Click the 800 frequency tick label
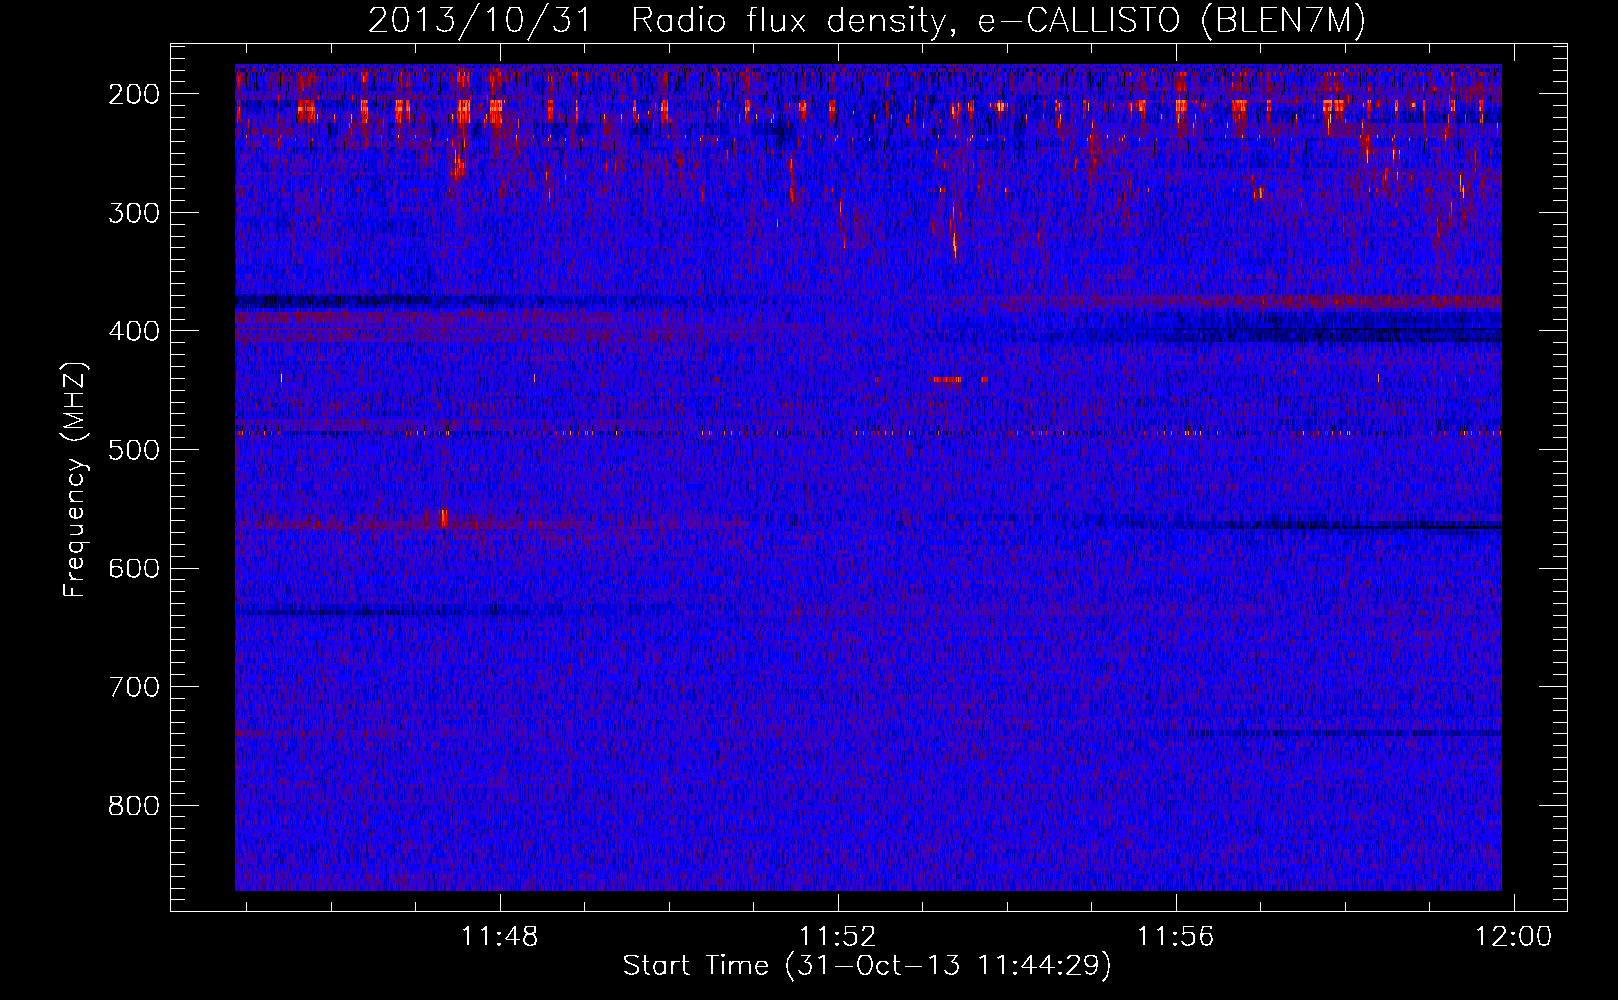 133,805
